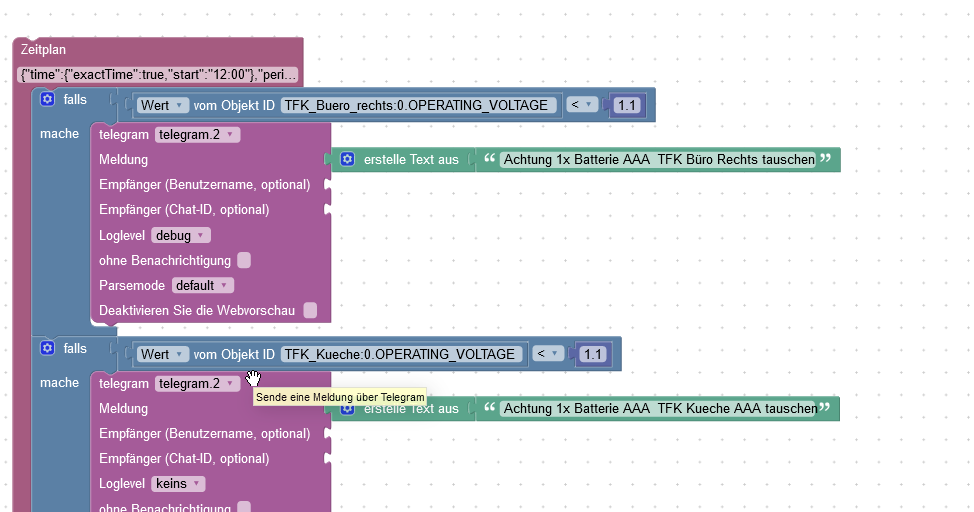974x512 pixels.
Task: Open gear on Büro Rechts erstelle Text block
Action: point(347,159)
